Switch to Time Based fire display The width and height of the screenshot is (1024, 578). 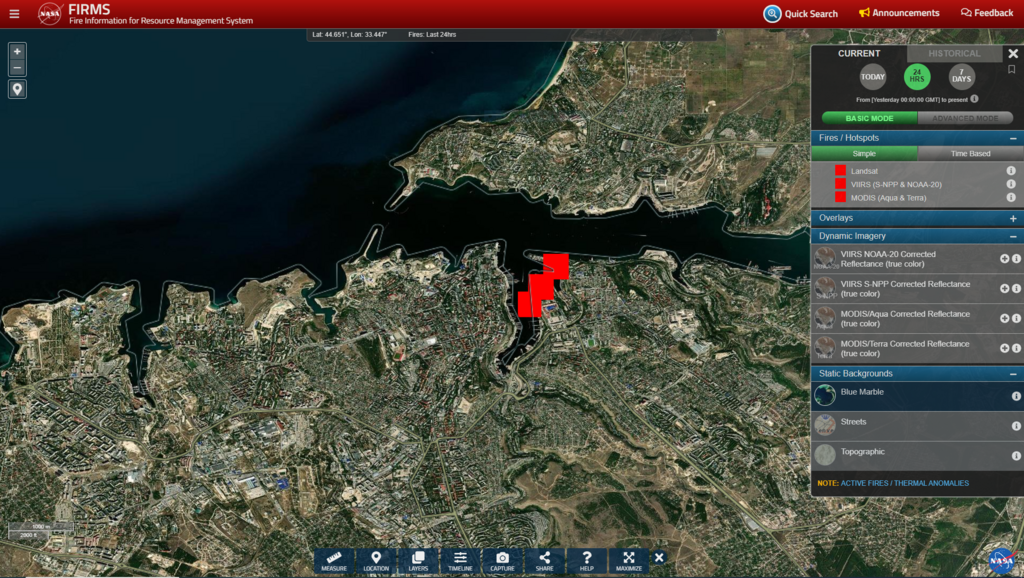(970, 154)
